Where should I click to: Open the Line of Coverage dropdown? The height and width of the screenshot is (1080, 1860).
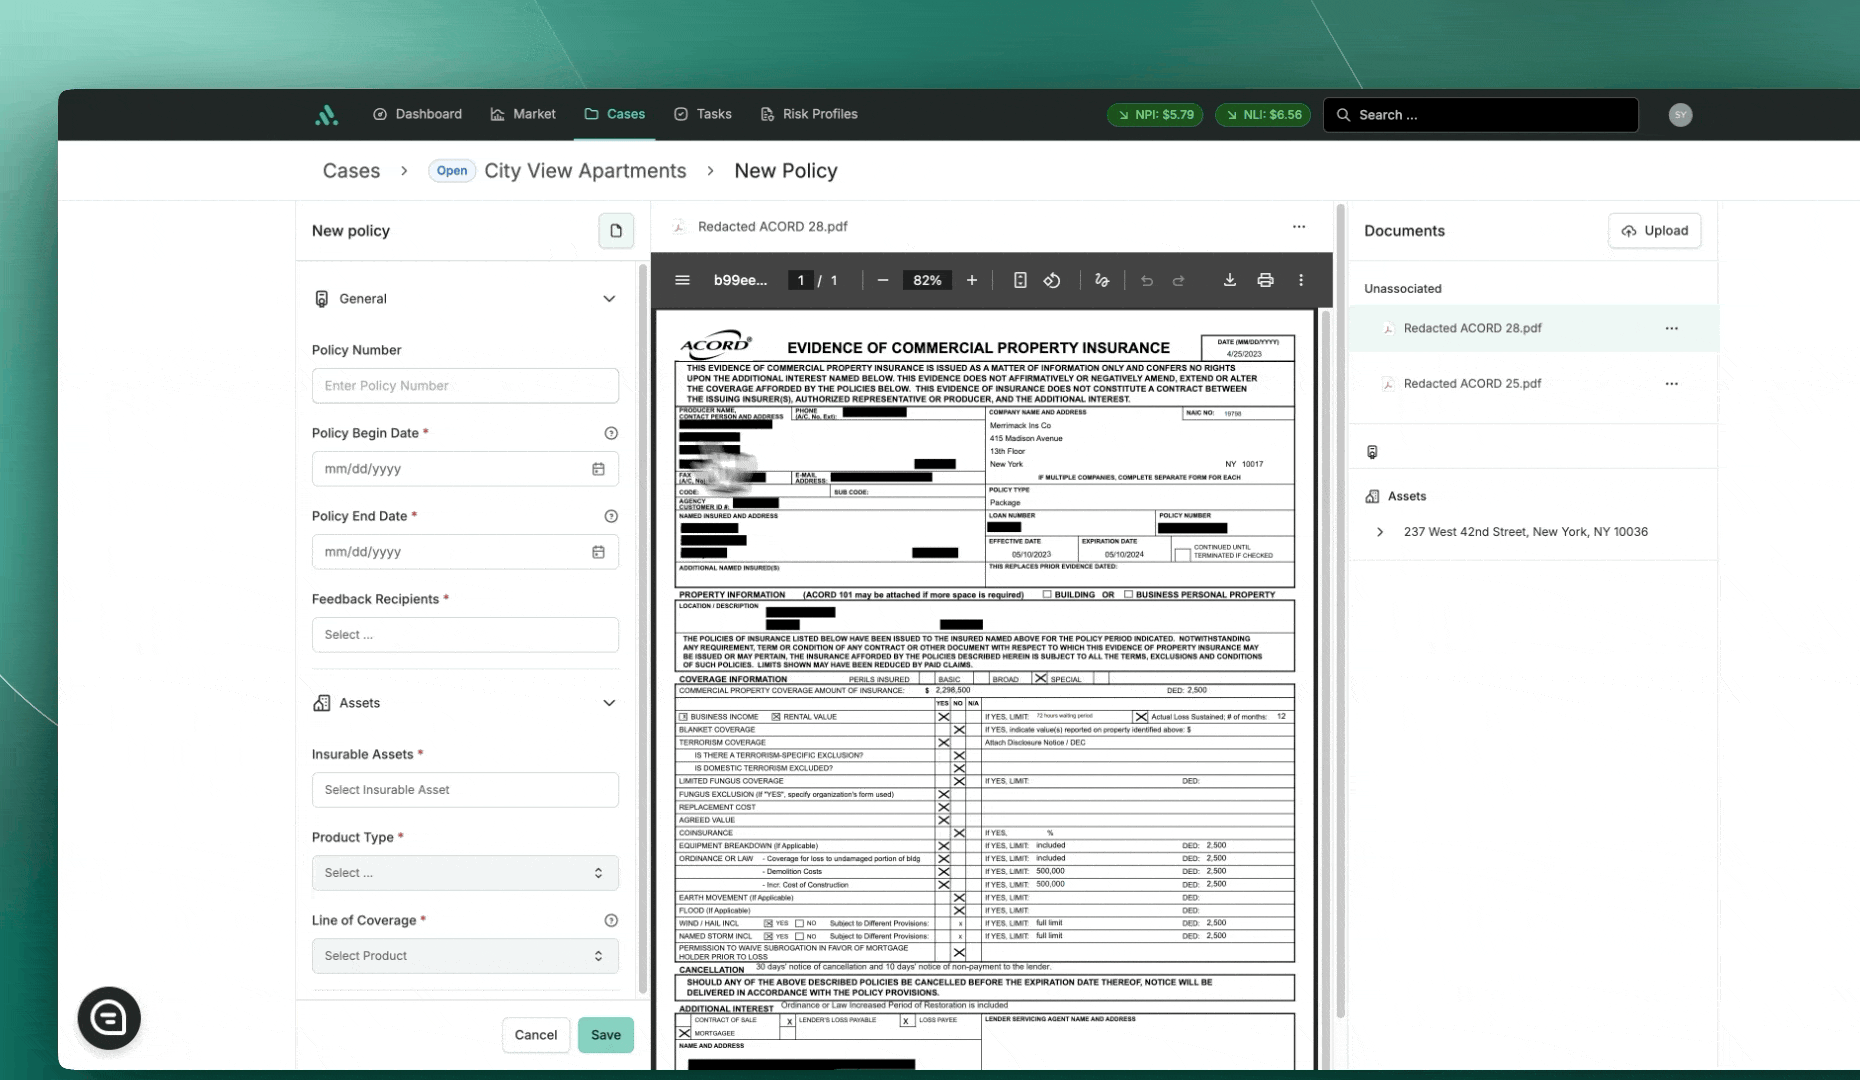(x=465, y=956)
